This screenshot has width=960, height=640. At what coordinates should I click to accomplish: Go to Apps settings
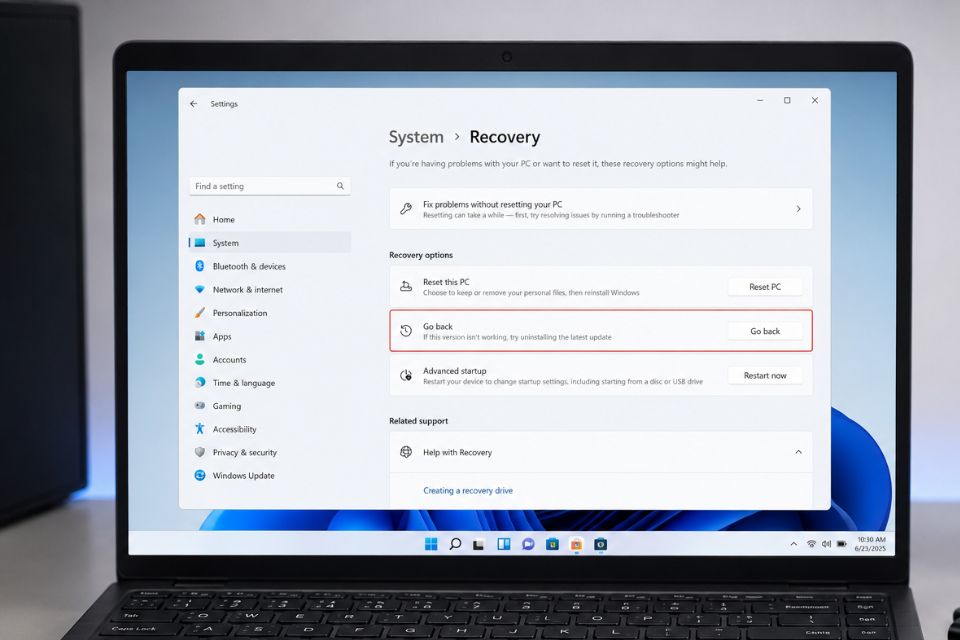[270, 336]
